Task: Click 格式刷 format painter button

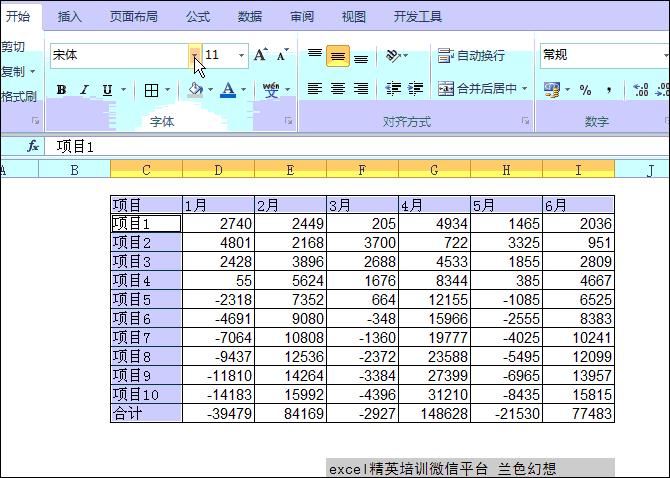Action: pyautogui.click(x=19, y=97)
